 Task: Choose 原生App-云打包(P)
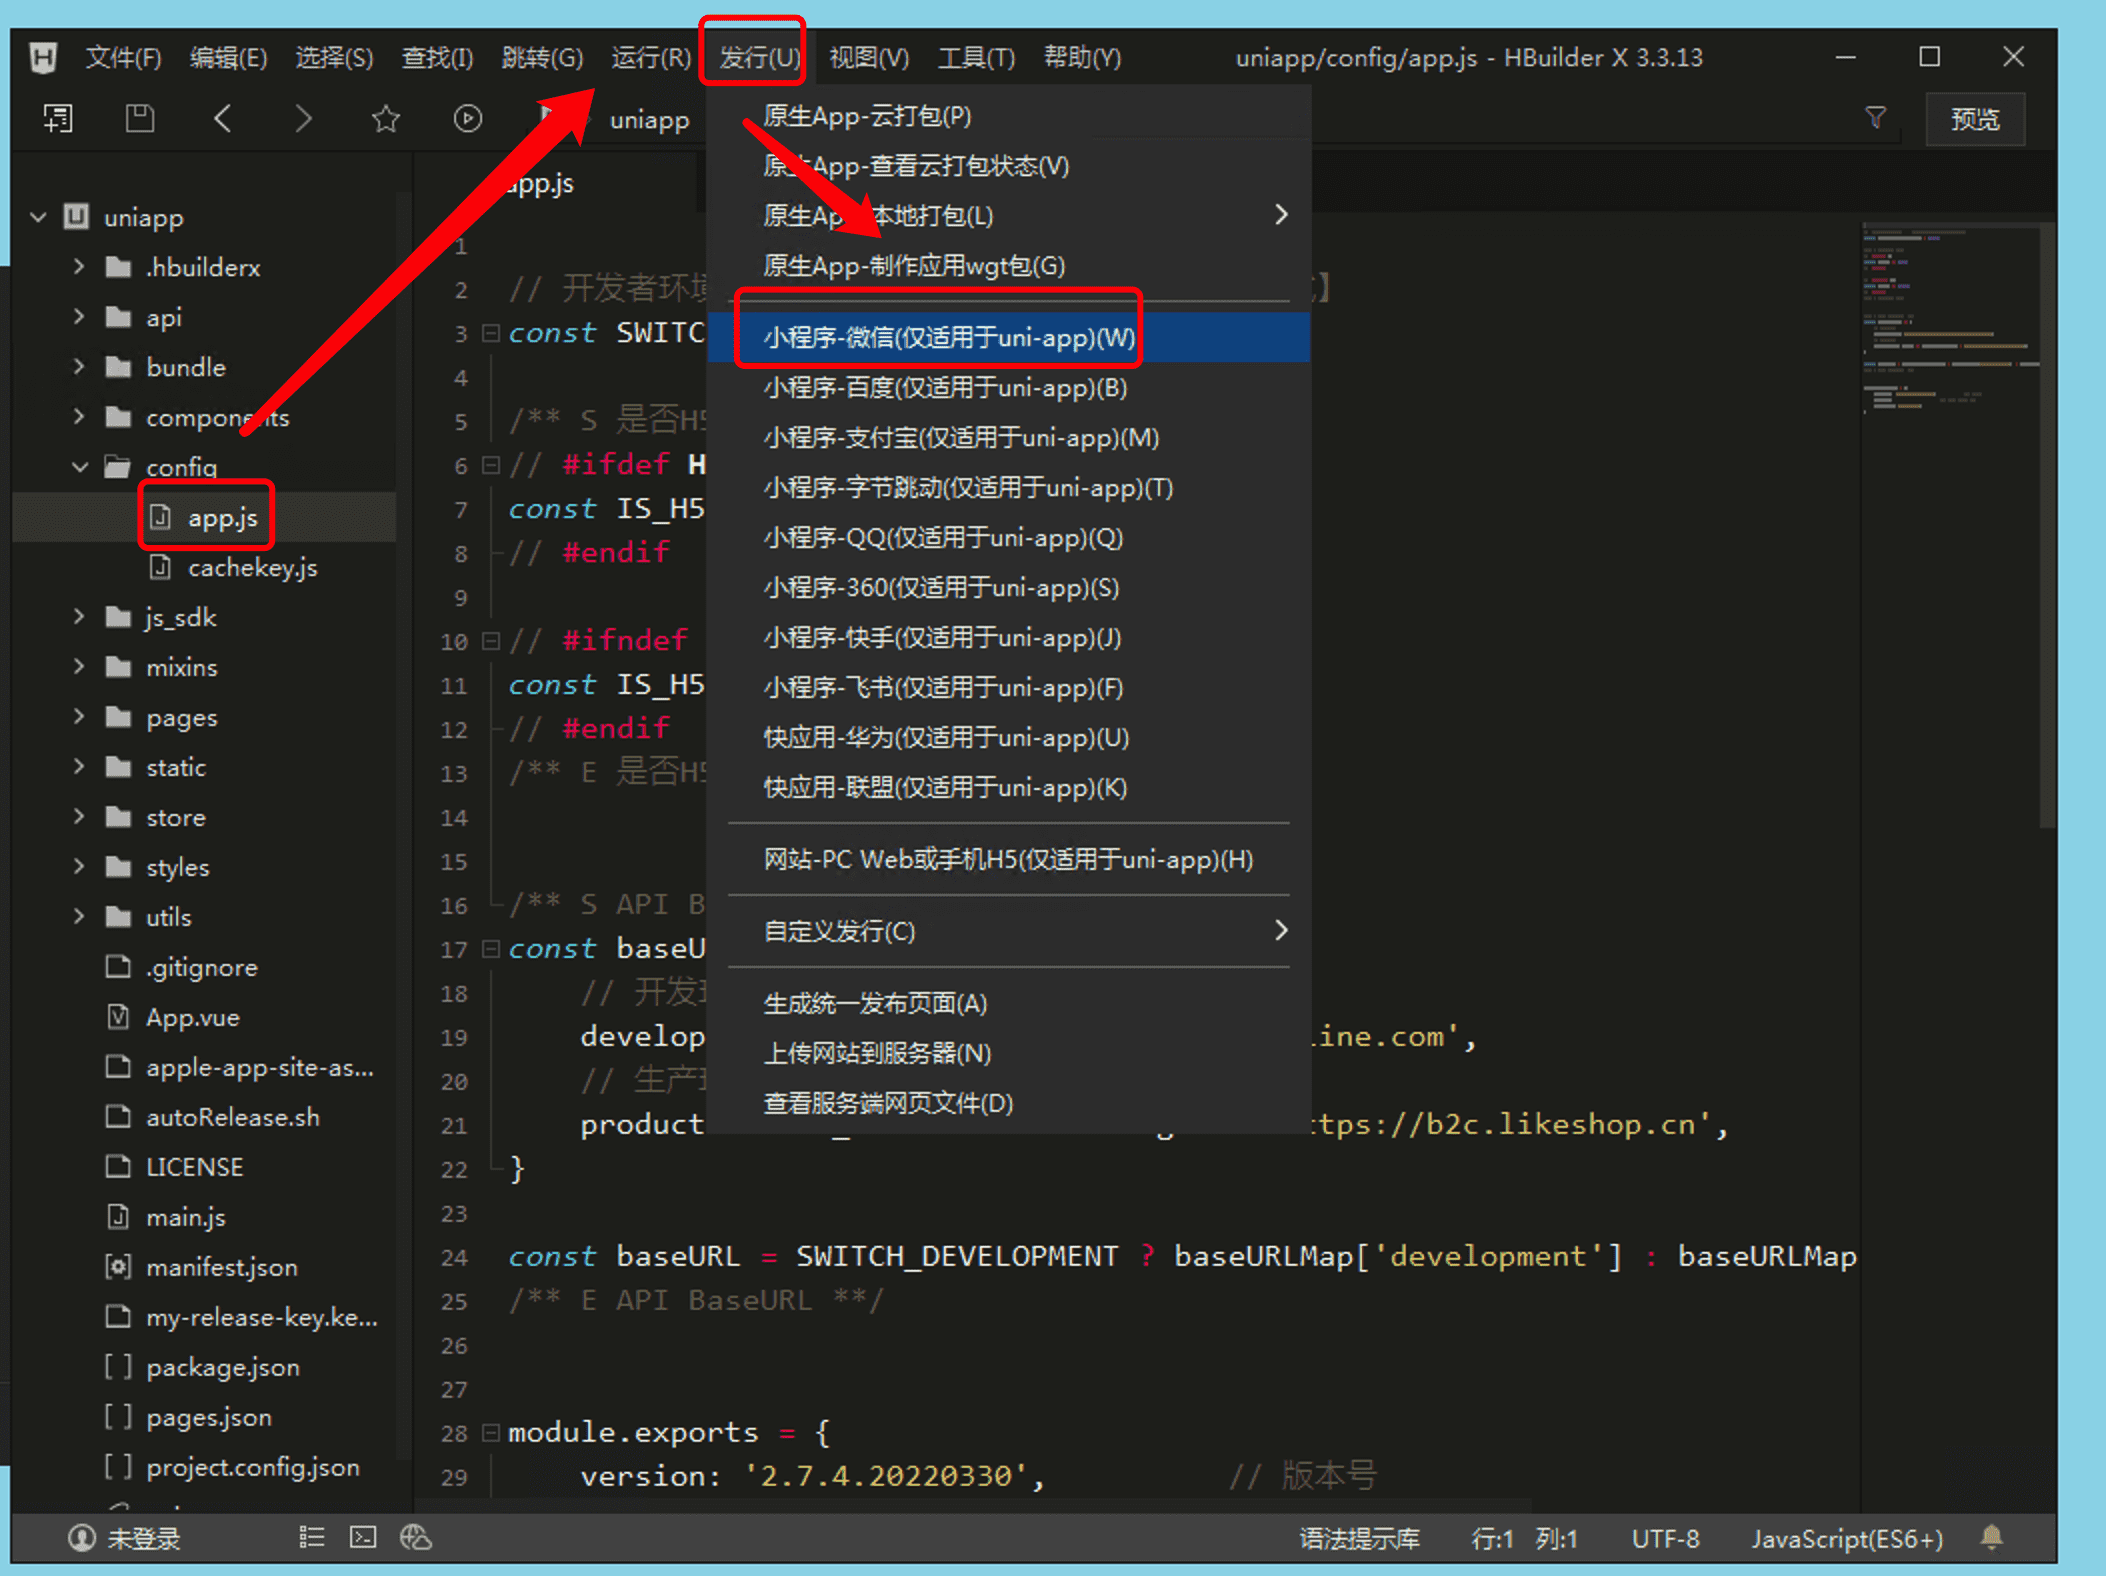(x=1008, y=115)
